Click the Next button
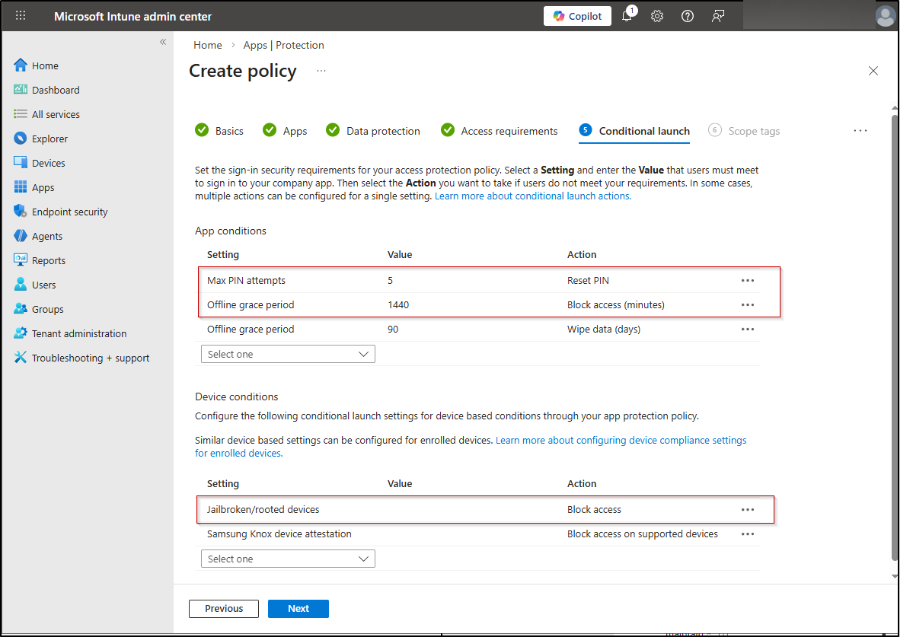This screenshot has height=637, width=900. [x=298, y=608]
